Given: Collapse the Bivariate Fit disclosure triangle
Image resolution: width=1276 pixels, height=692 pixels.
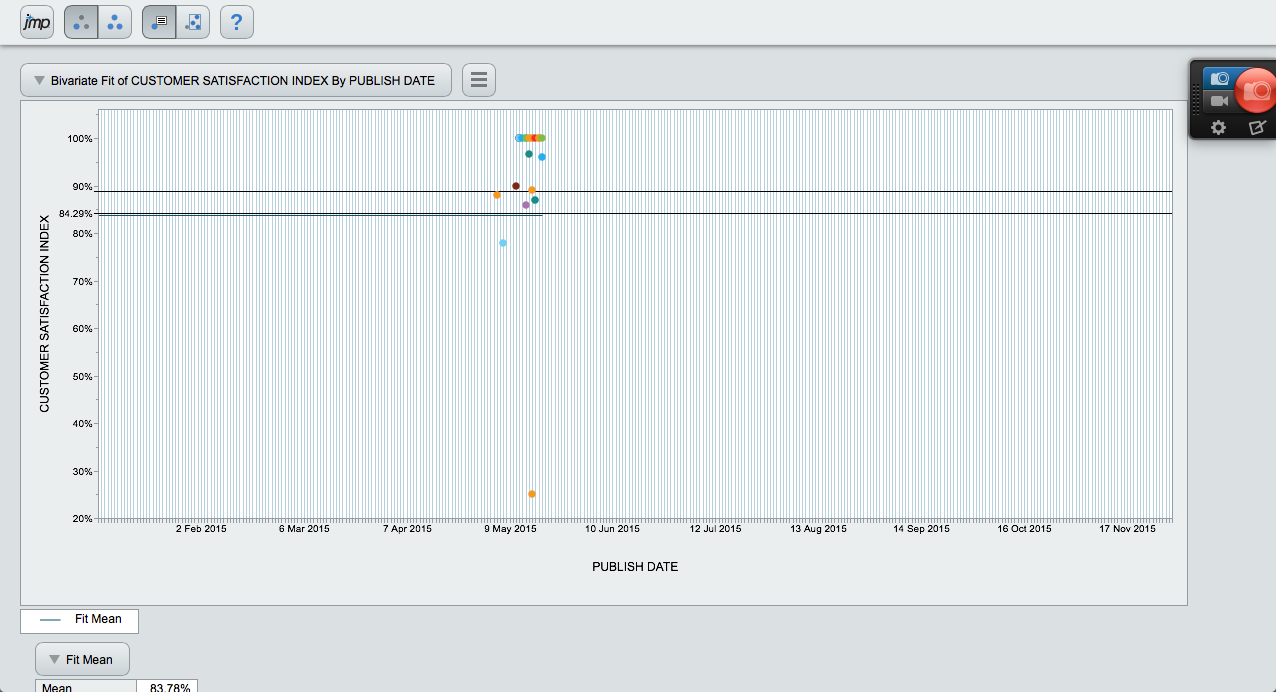Looking at the screenshot, I should click(38, 80).
